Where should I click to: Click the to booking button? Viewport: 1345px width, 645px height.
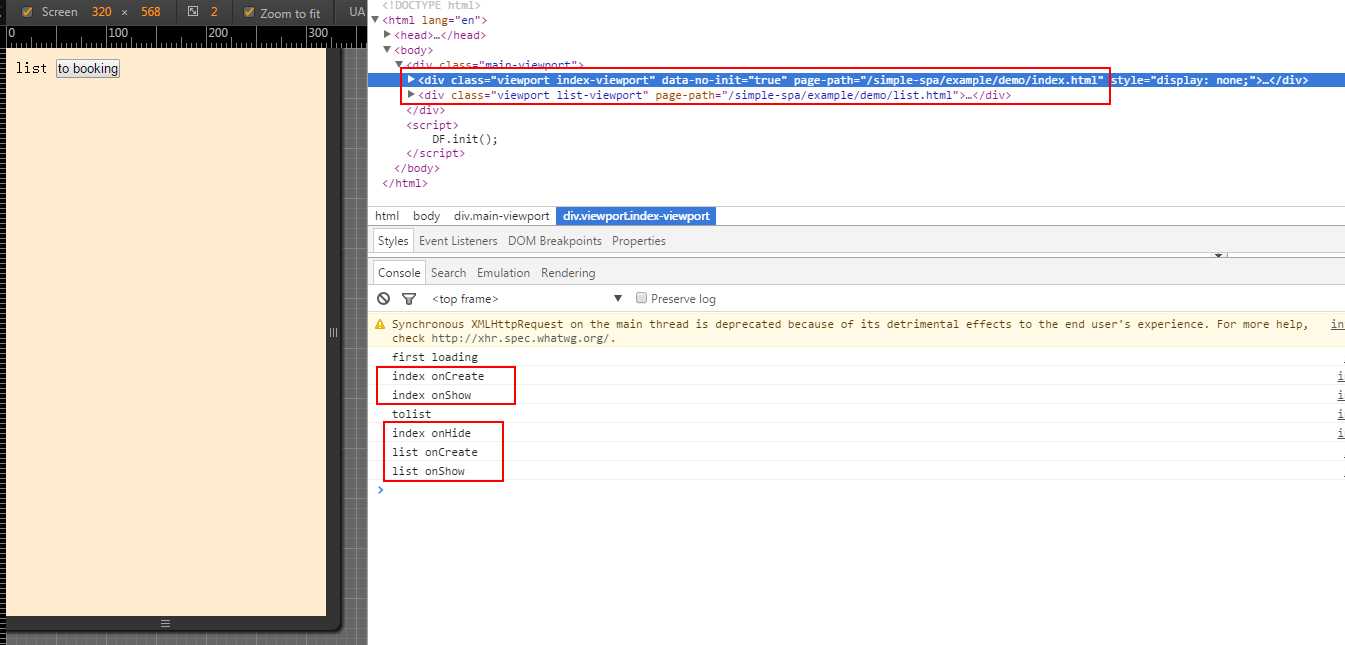click(x=88, y=68)
